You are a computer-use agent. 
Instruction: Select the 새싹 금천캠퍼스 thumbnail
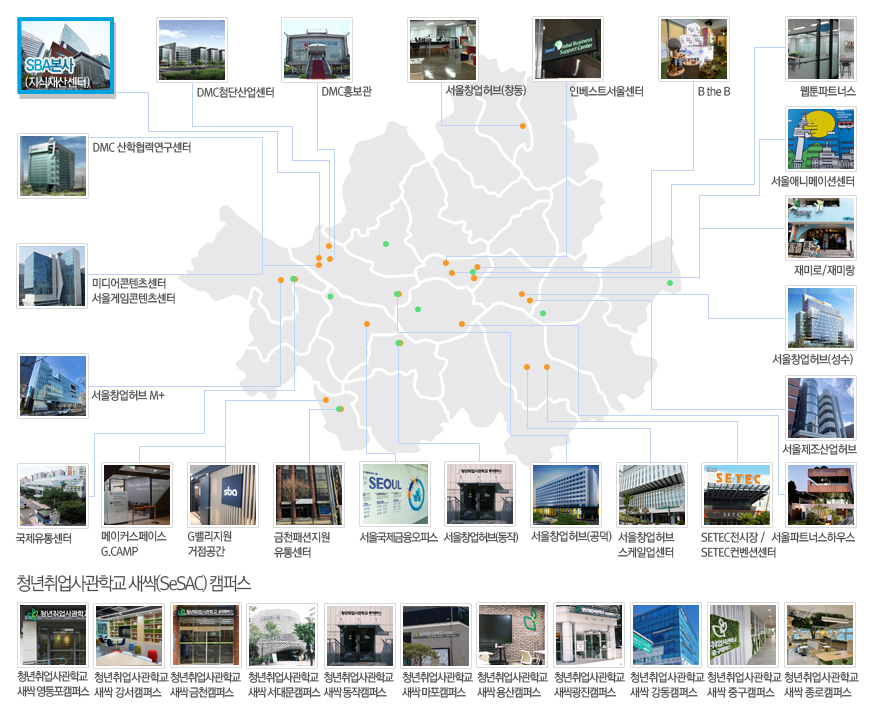click(x=205, y=636)
